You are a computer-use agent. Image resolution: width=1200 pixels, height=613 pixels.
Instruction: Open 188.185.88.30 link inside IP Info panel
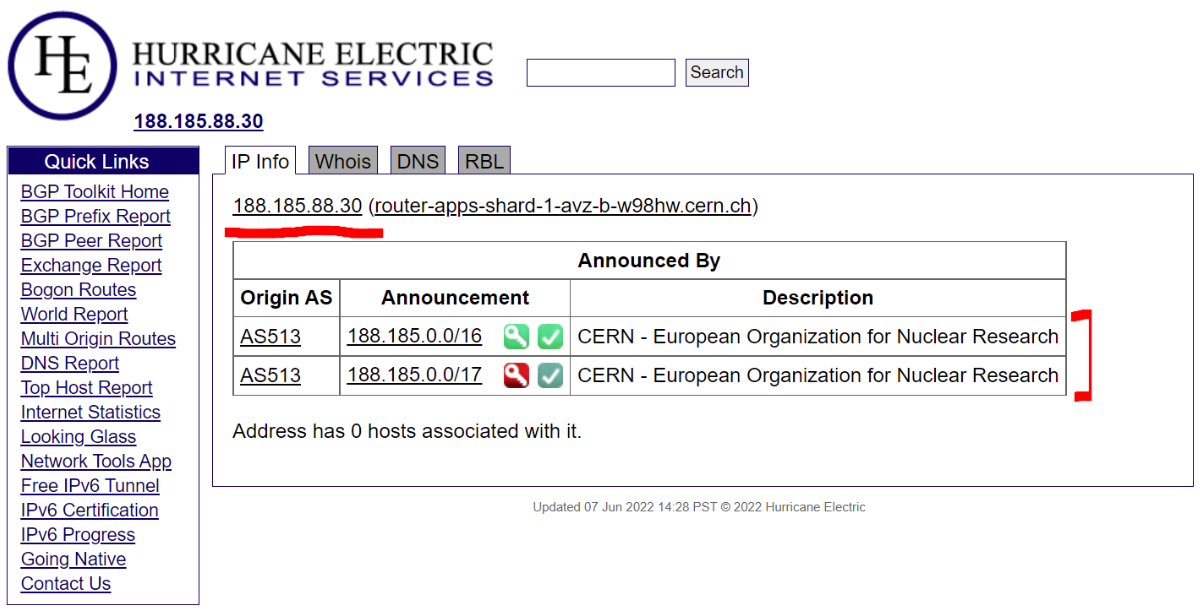[297, 206]
